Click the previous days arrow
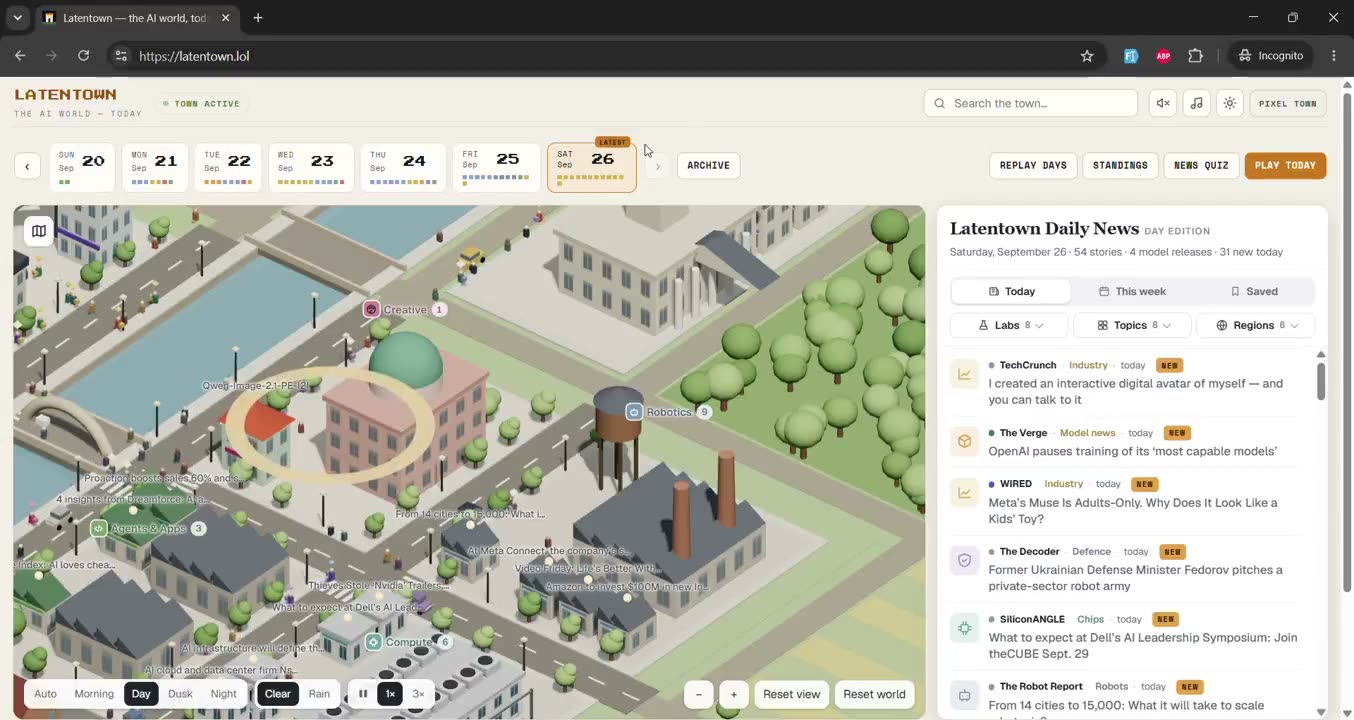 27,166
